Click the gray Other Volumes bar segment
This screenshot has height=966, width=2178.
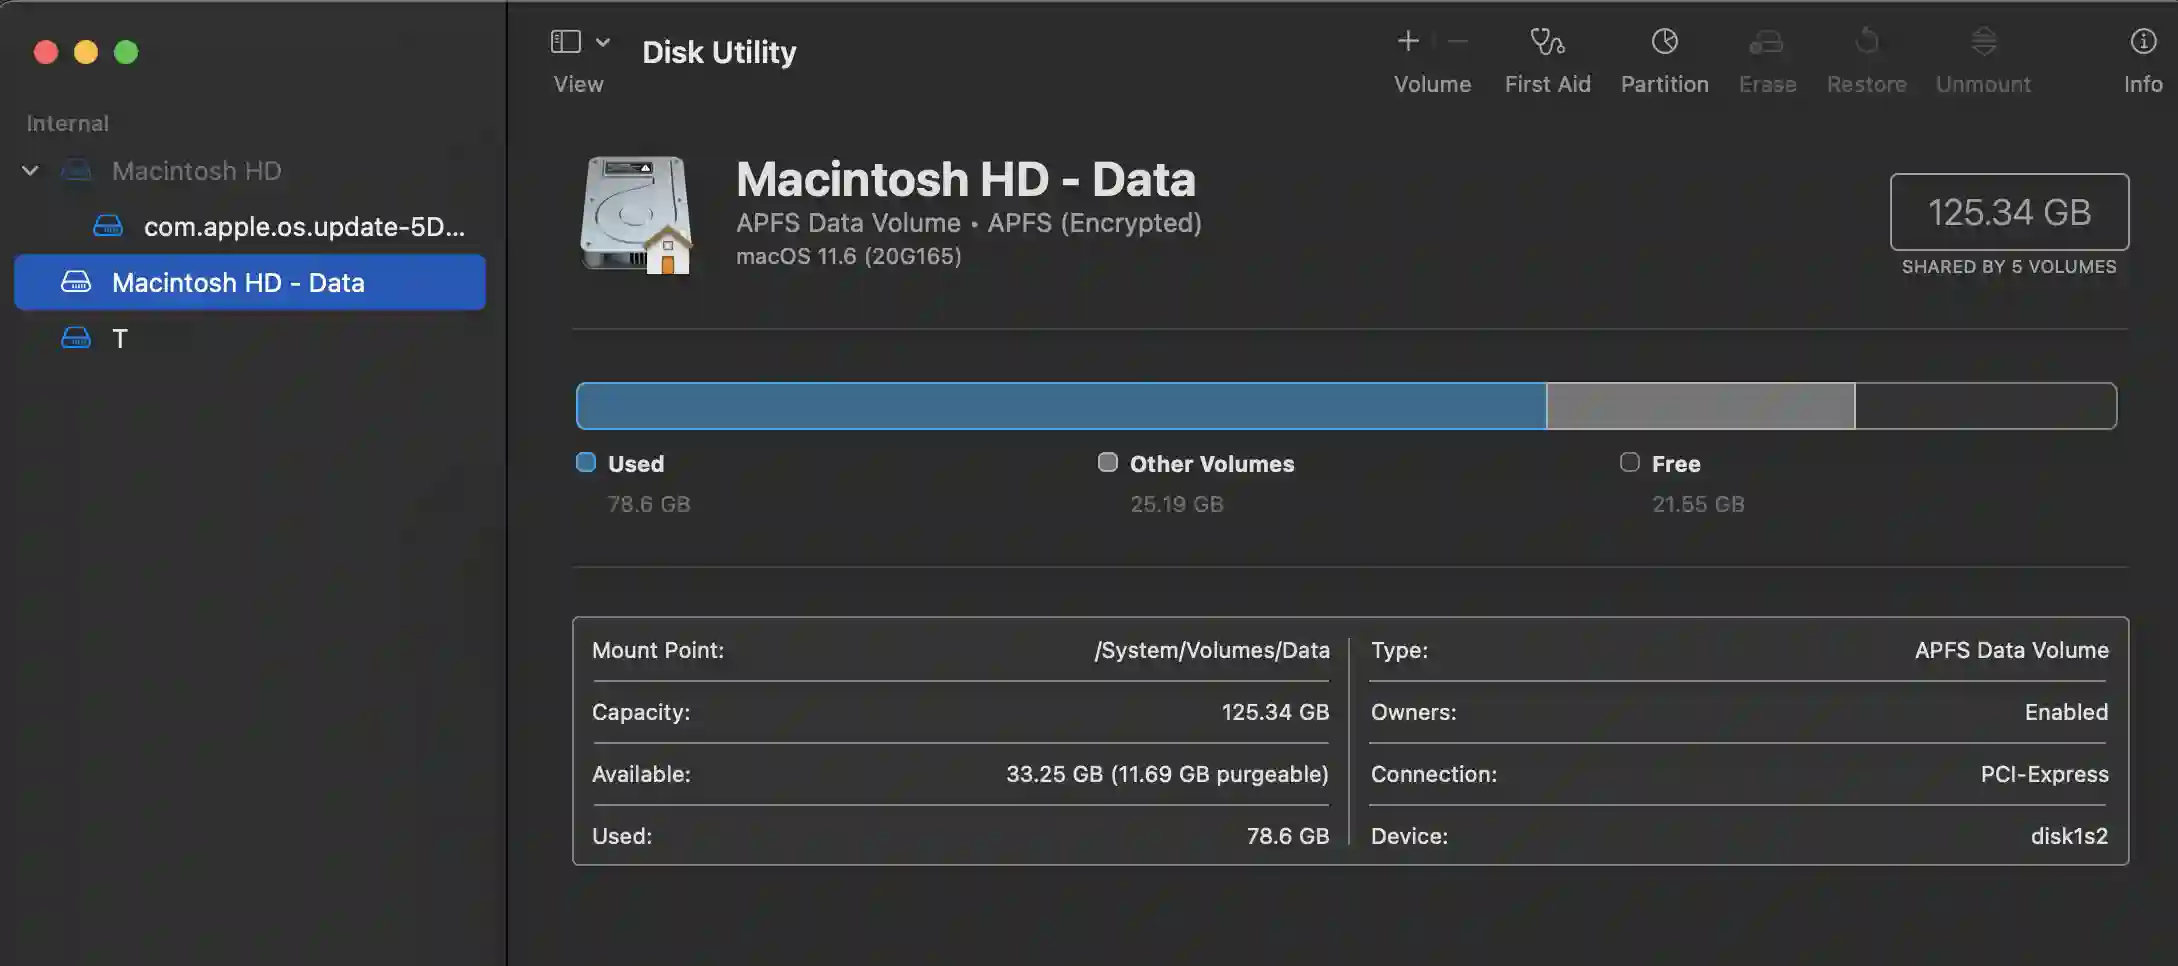point(1700,406)
